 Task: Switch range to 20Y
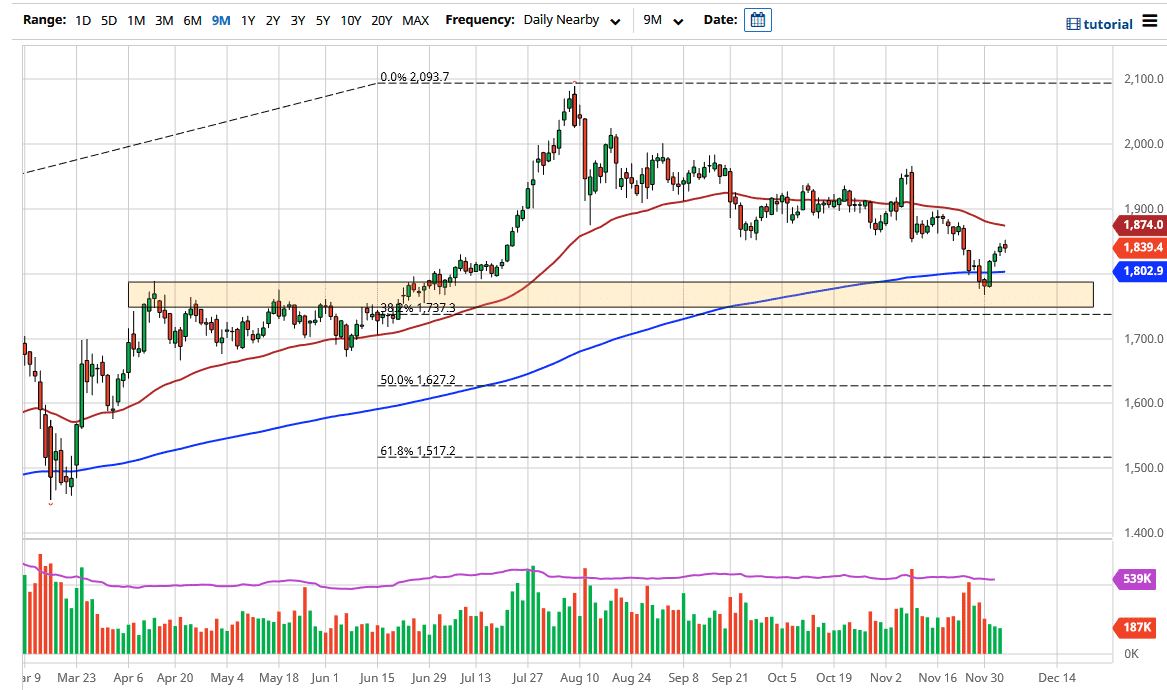coord(381,20)
